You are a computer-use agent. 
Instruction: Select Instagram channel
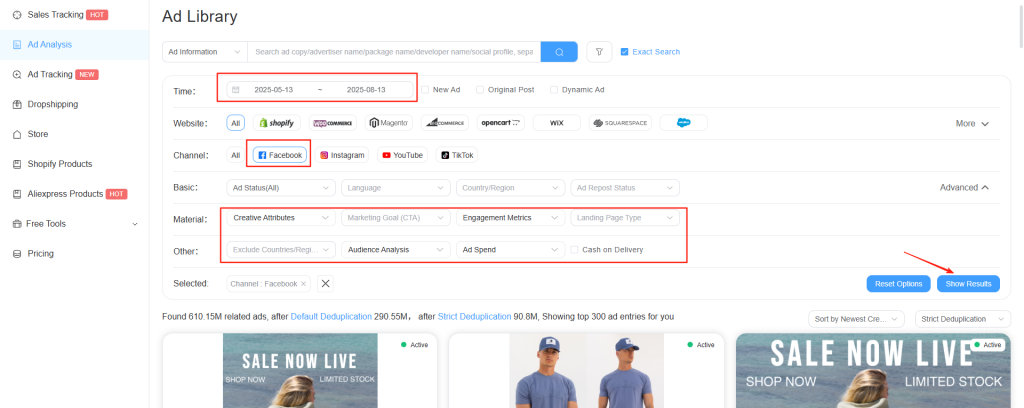click(x=342, y=155)
